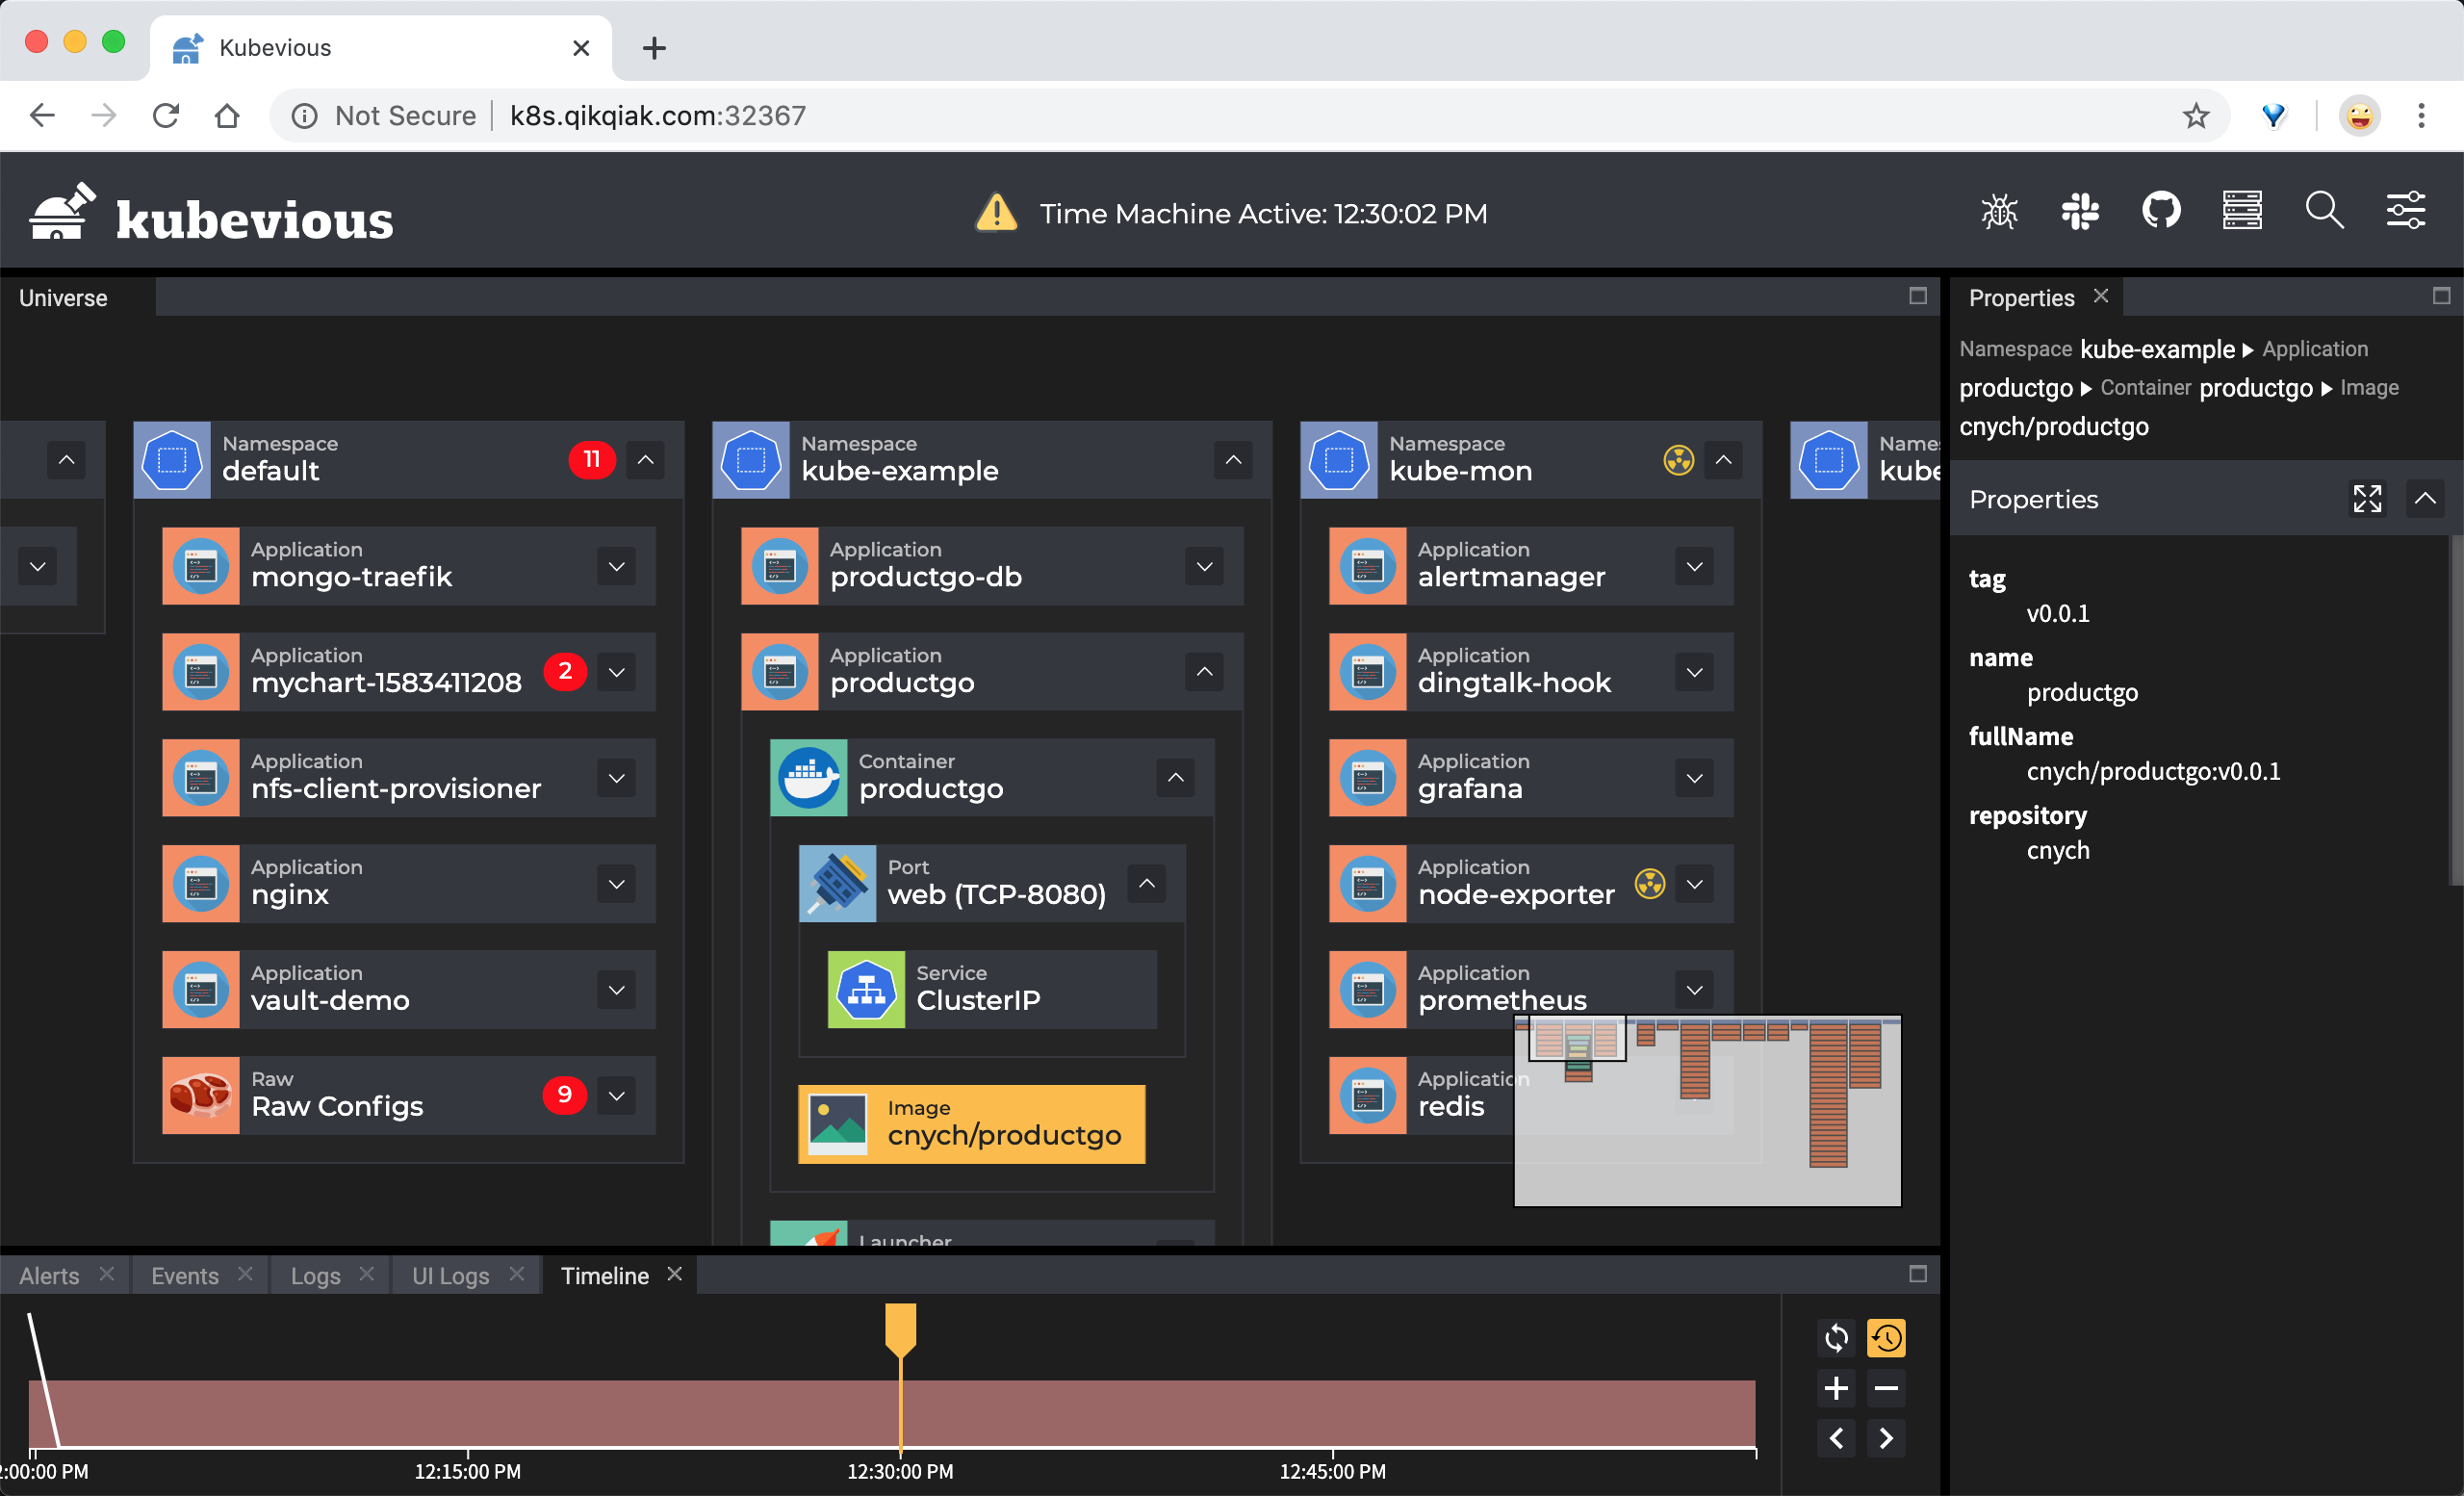Toggle the Time Machine history button

tap(1886, 1338)
